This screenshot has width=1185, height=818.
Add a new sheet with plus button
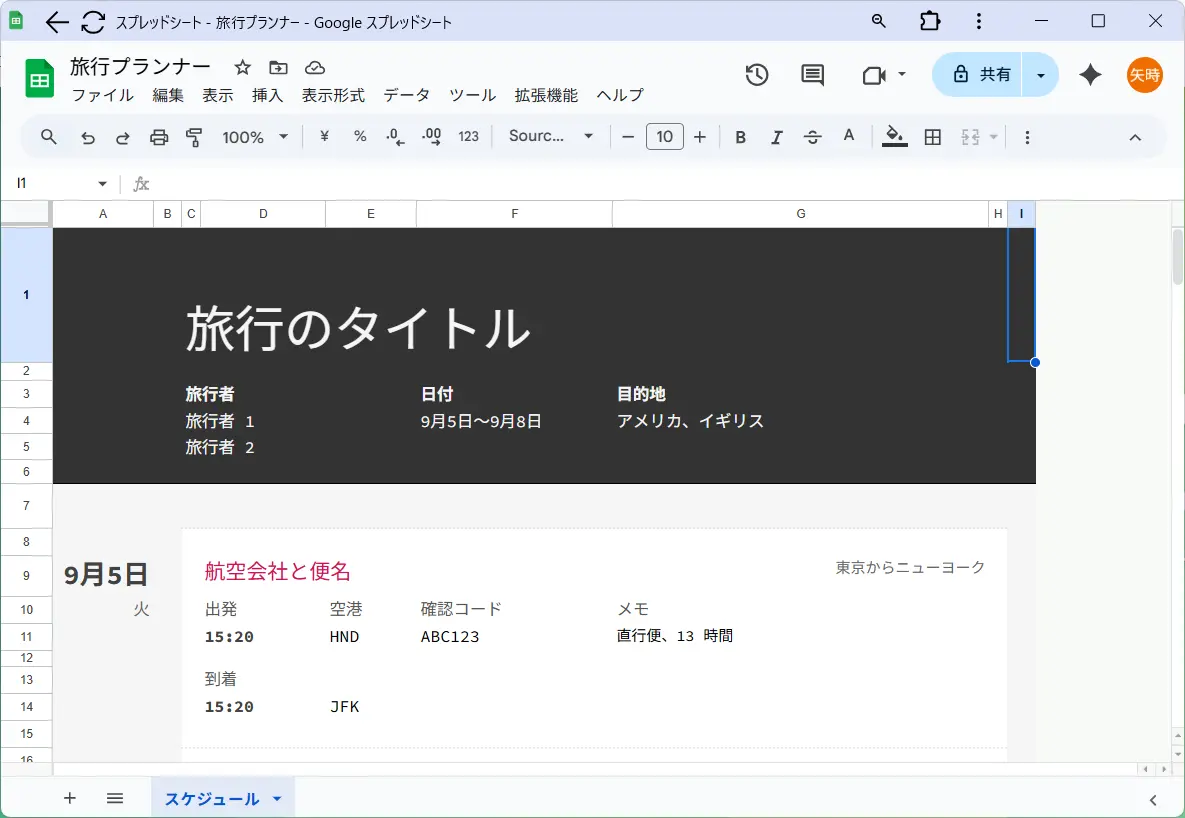tap(70, 798)
